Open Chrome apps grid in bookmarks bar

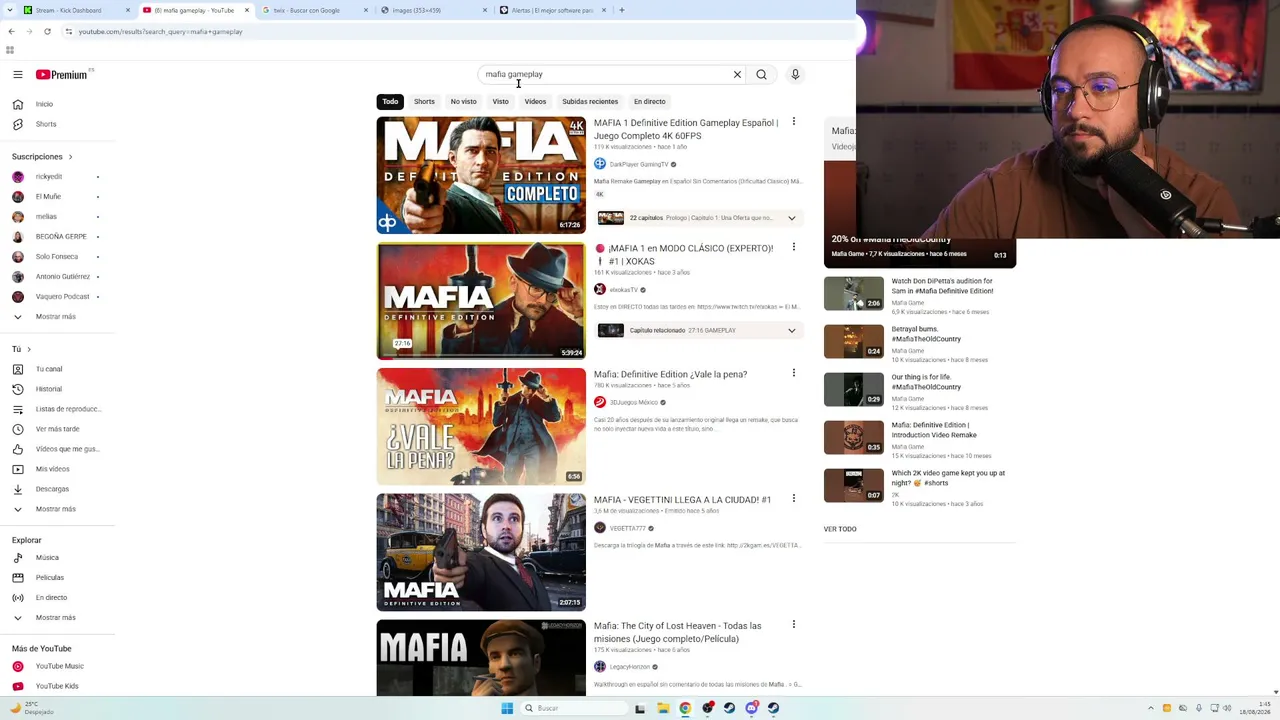tap(10, 50)
